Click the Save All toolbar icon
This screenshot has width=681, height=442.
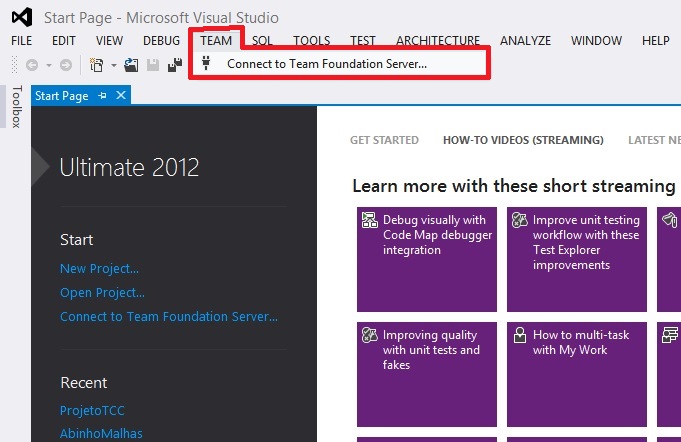[x=175, y=65]
